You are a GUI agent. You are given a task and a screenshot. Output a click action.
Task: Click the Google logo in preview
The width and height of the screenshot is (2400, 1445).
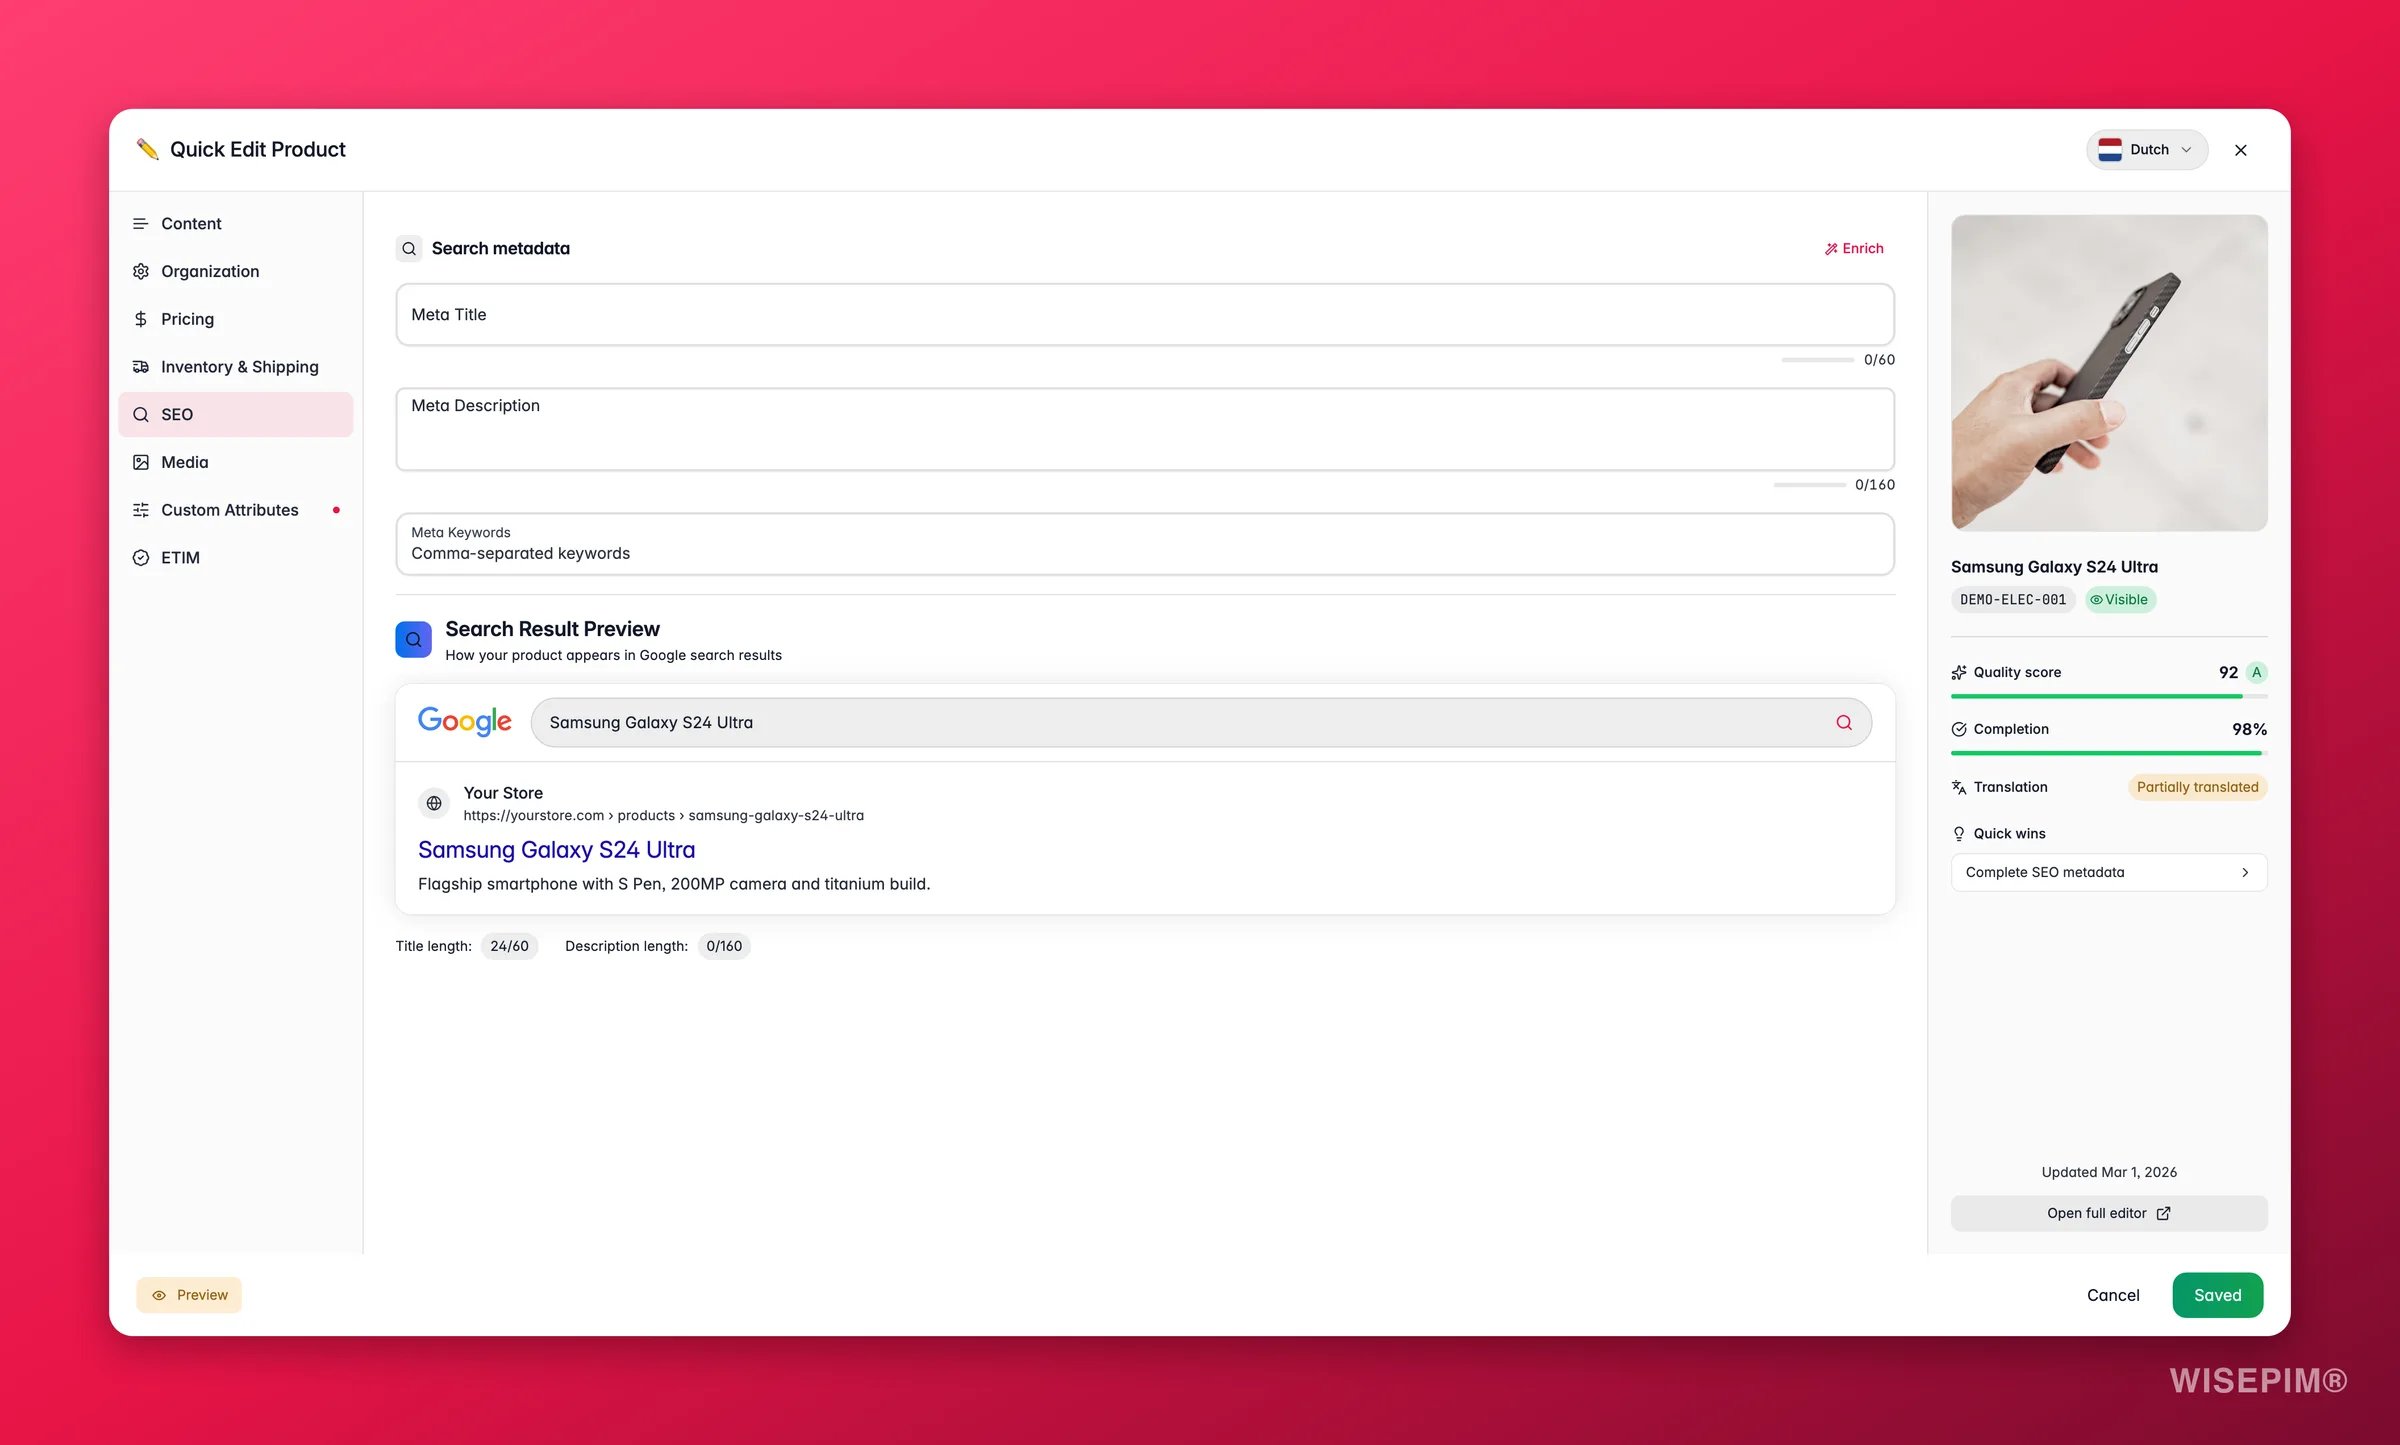point(465,721)
